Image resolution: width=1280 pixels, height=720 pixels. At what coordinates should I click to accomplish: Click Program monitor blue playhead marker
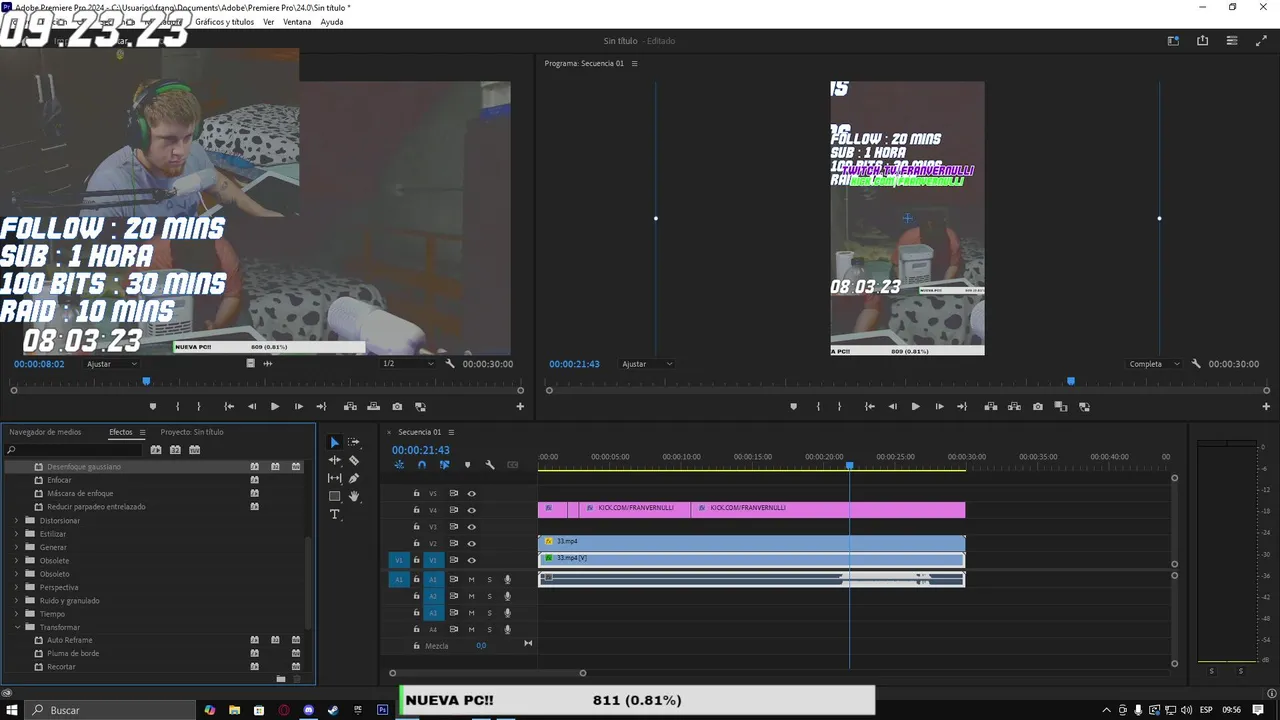click(x=1071, y=381)
